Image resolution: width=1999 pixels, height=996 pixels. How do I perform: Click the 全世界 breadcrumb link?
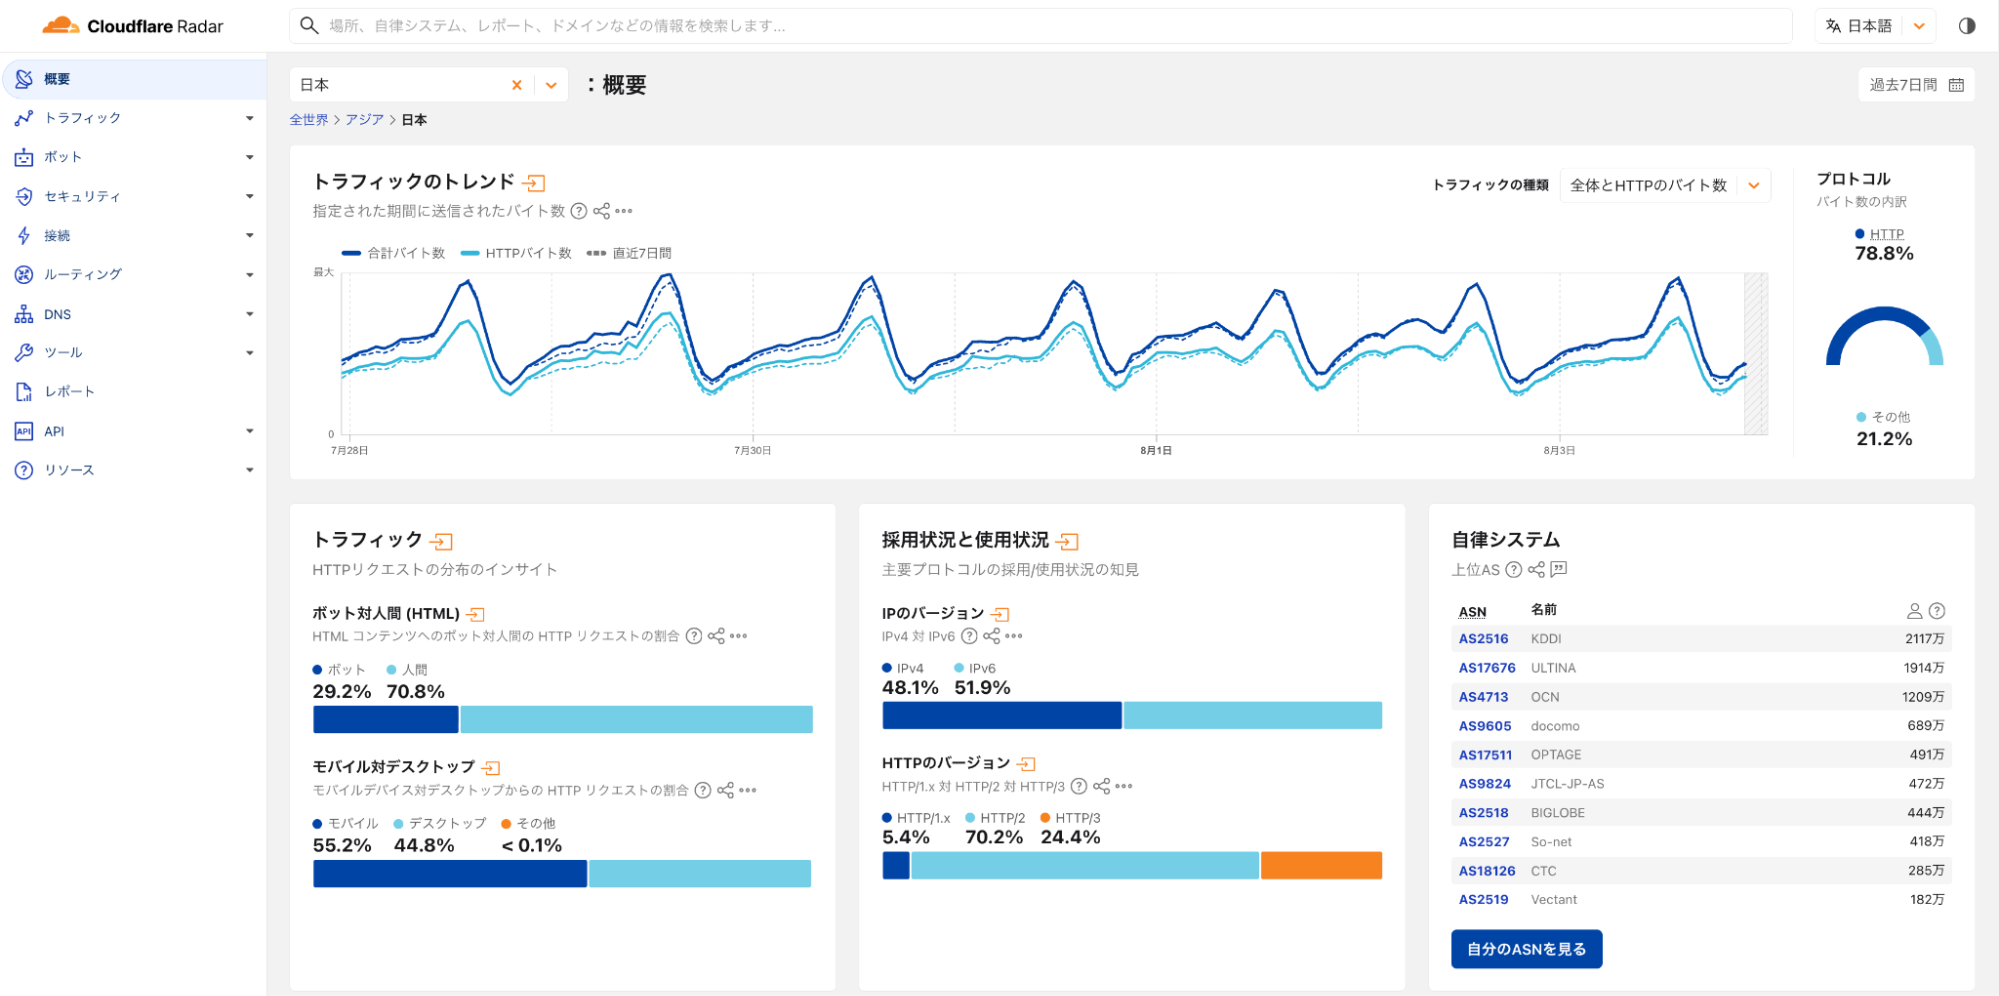pyautogui.click(x=309, y=120)
